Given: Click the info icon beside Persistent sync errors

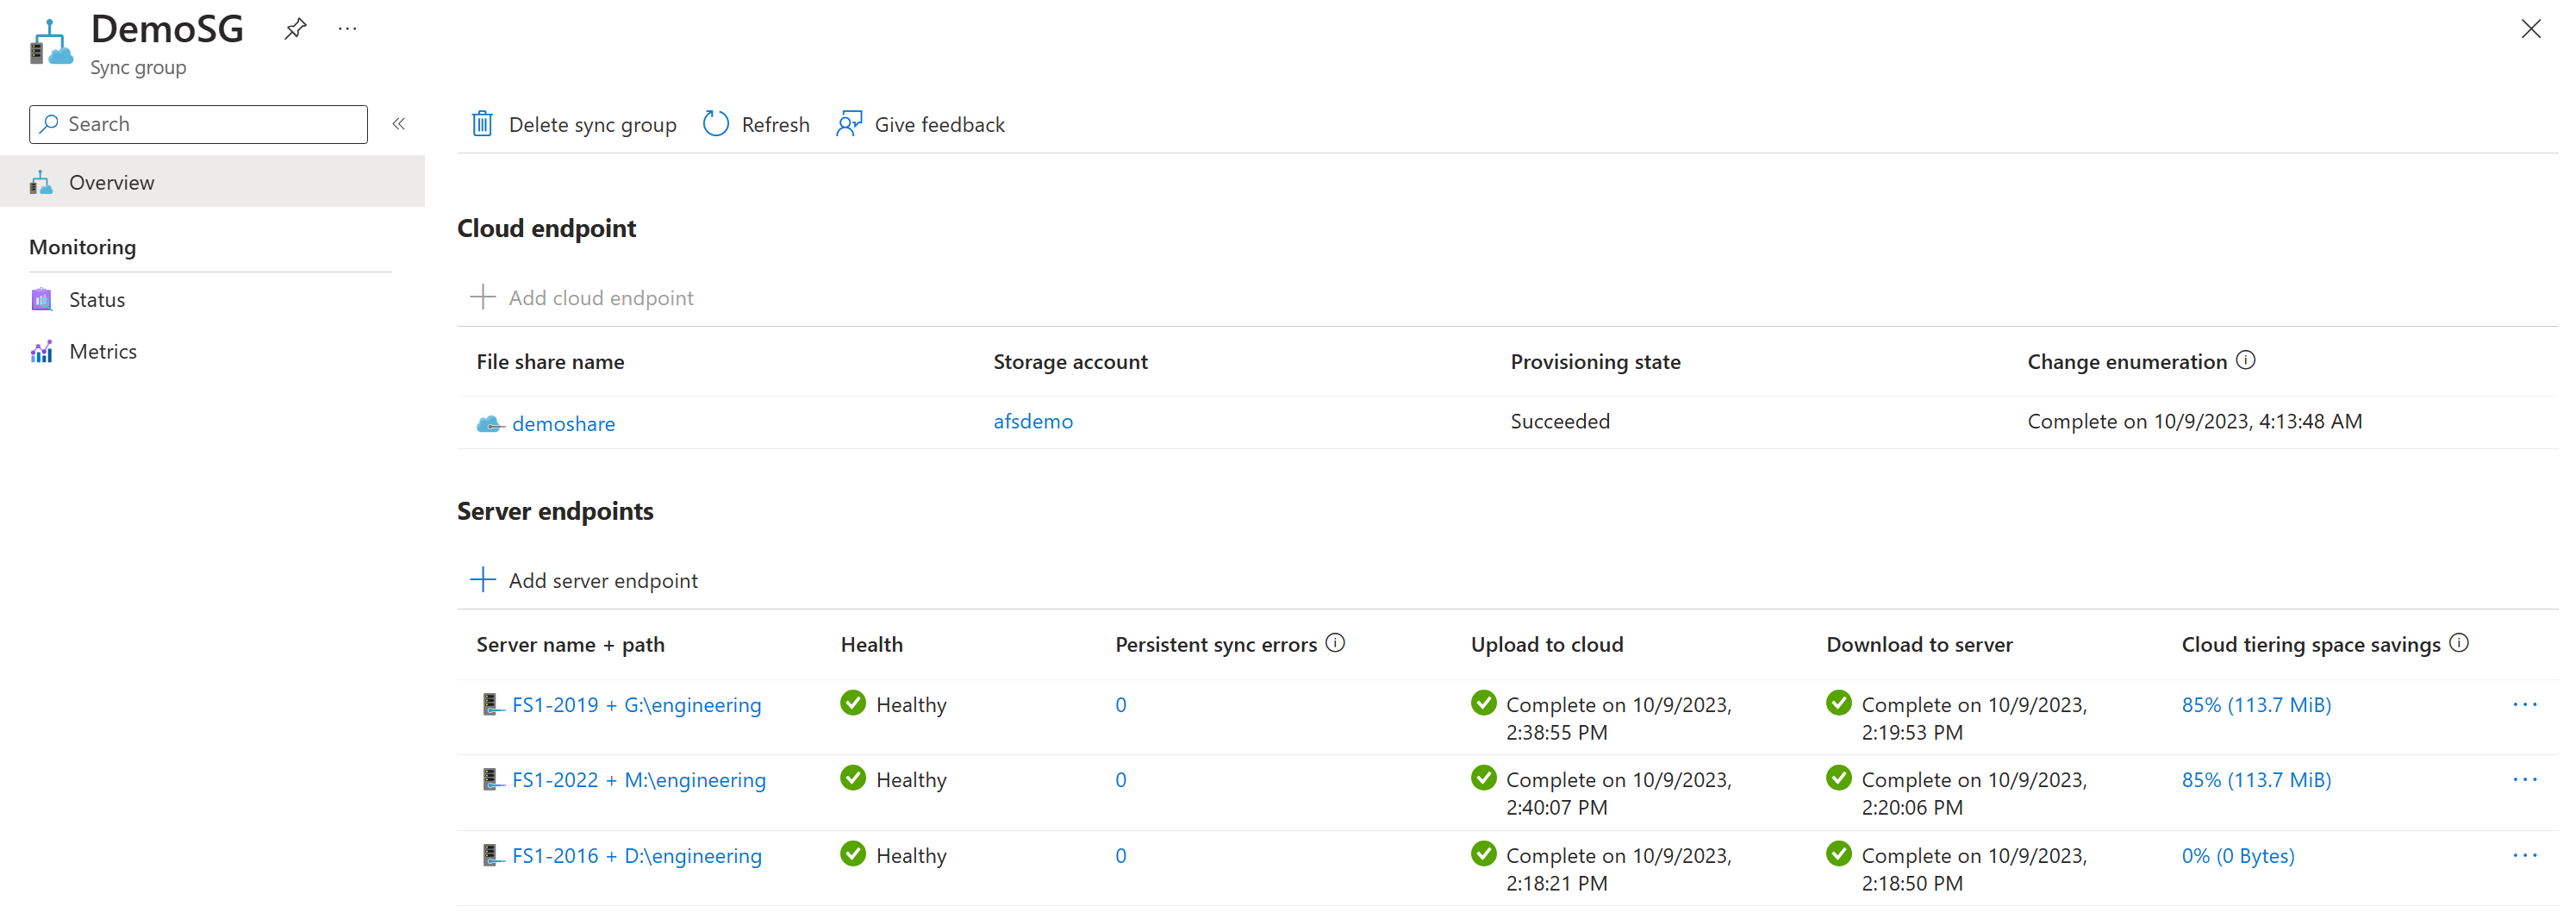Looking at the screenshot, I should point(1336,643).
